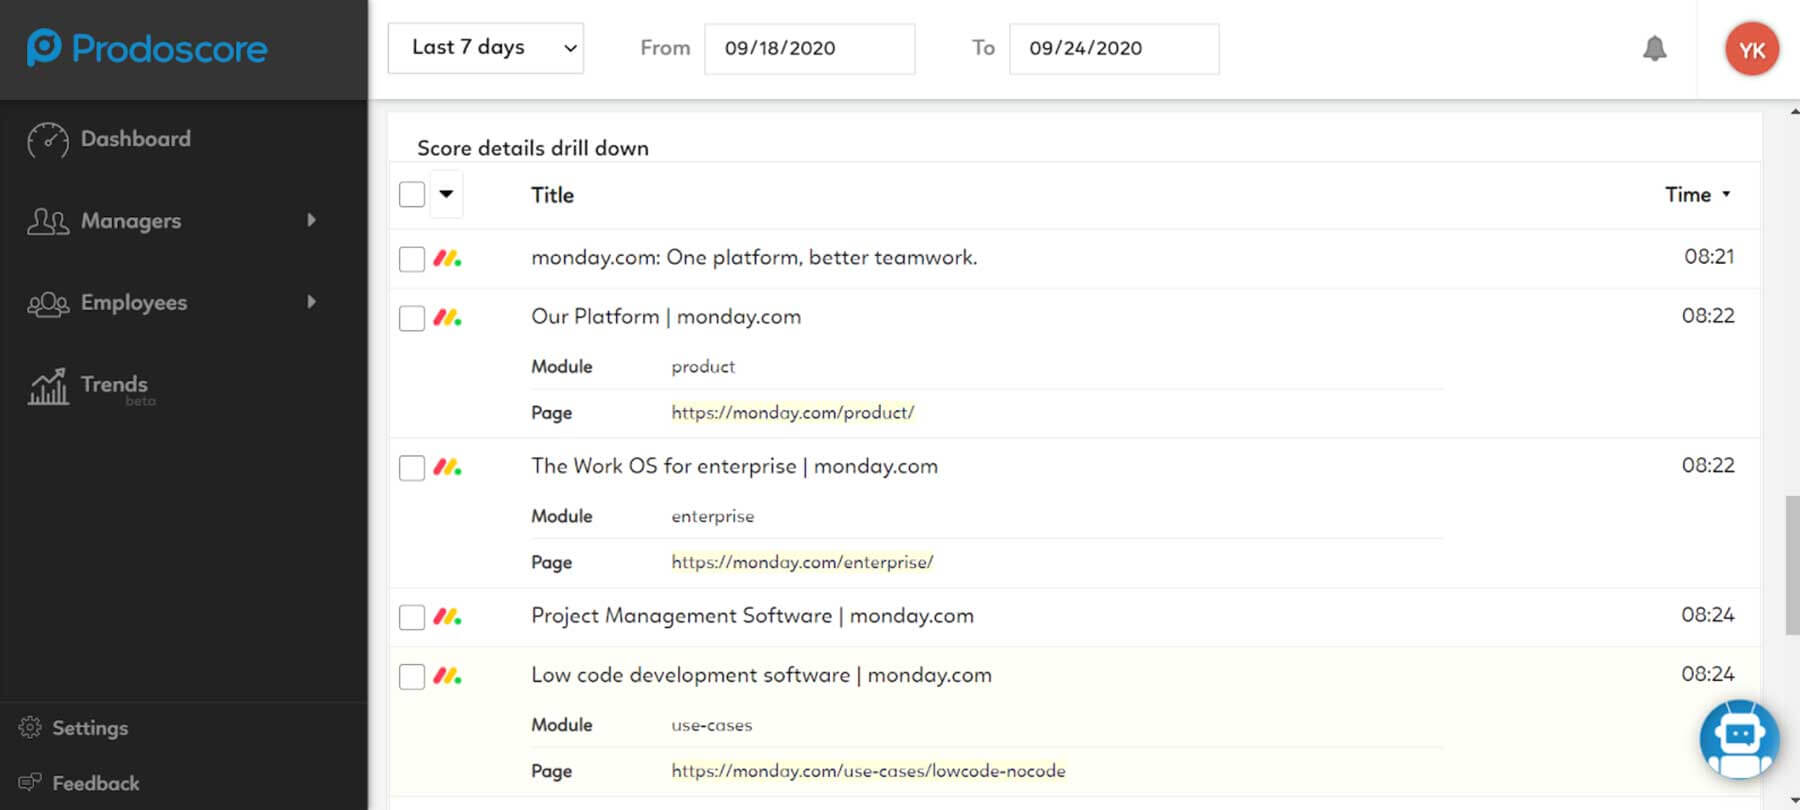Image resolution: width=1800 pixels, height=810 pixels.
Task: Click the 08:21 time value
Action: 1709,256
